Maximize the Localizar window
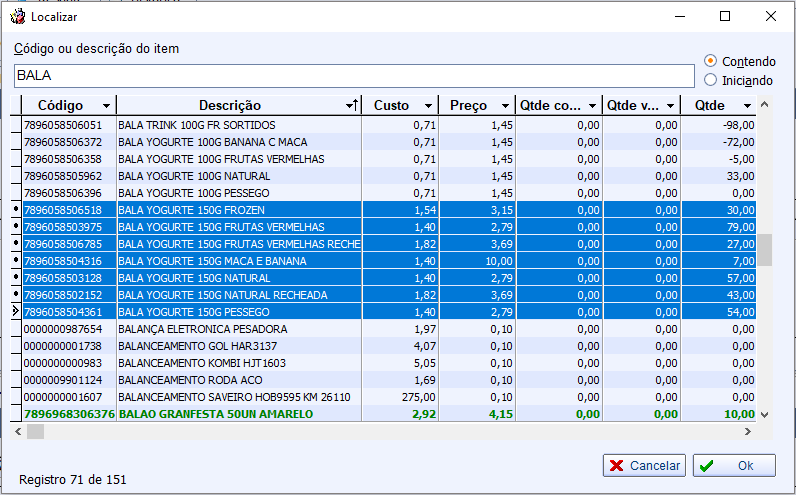The width and height of the screenshot is (796, 495). pyautogui.click(x=725, y=16)
